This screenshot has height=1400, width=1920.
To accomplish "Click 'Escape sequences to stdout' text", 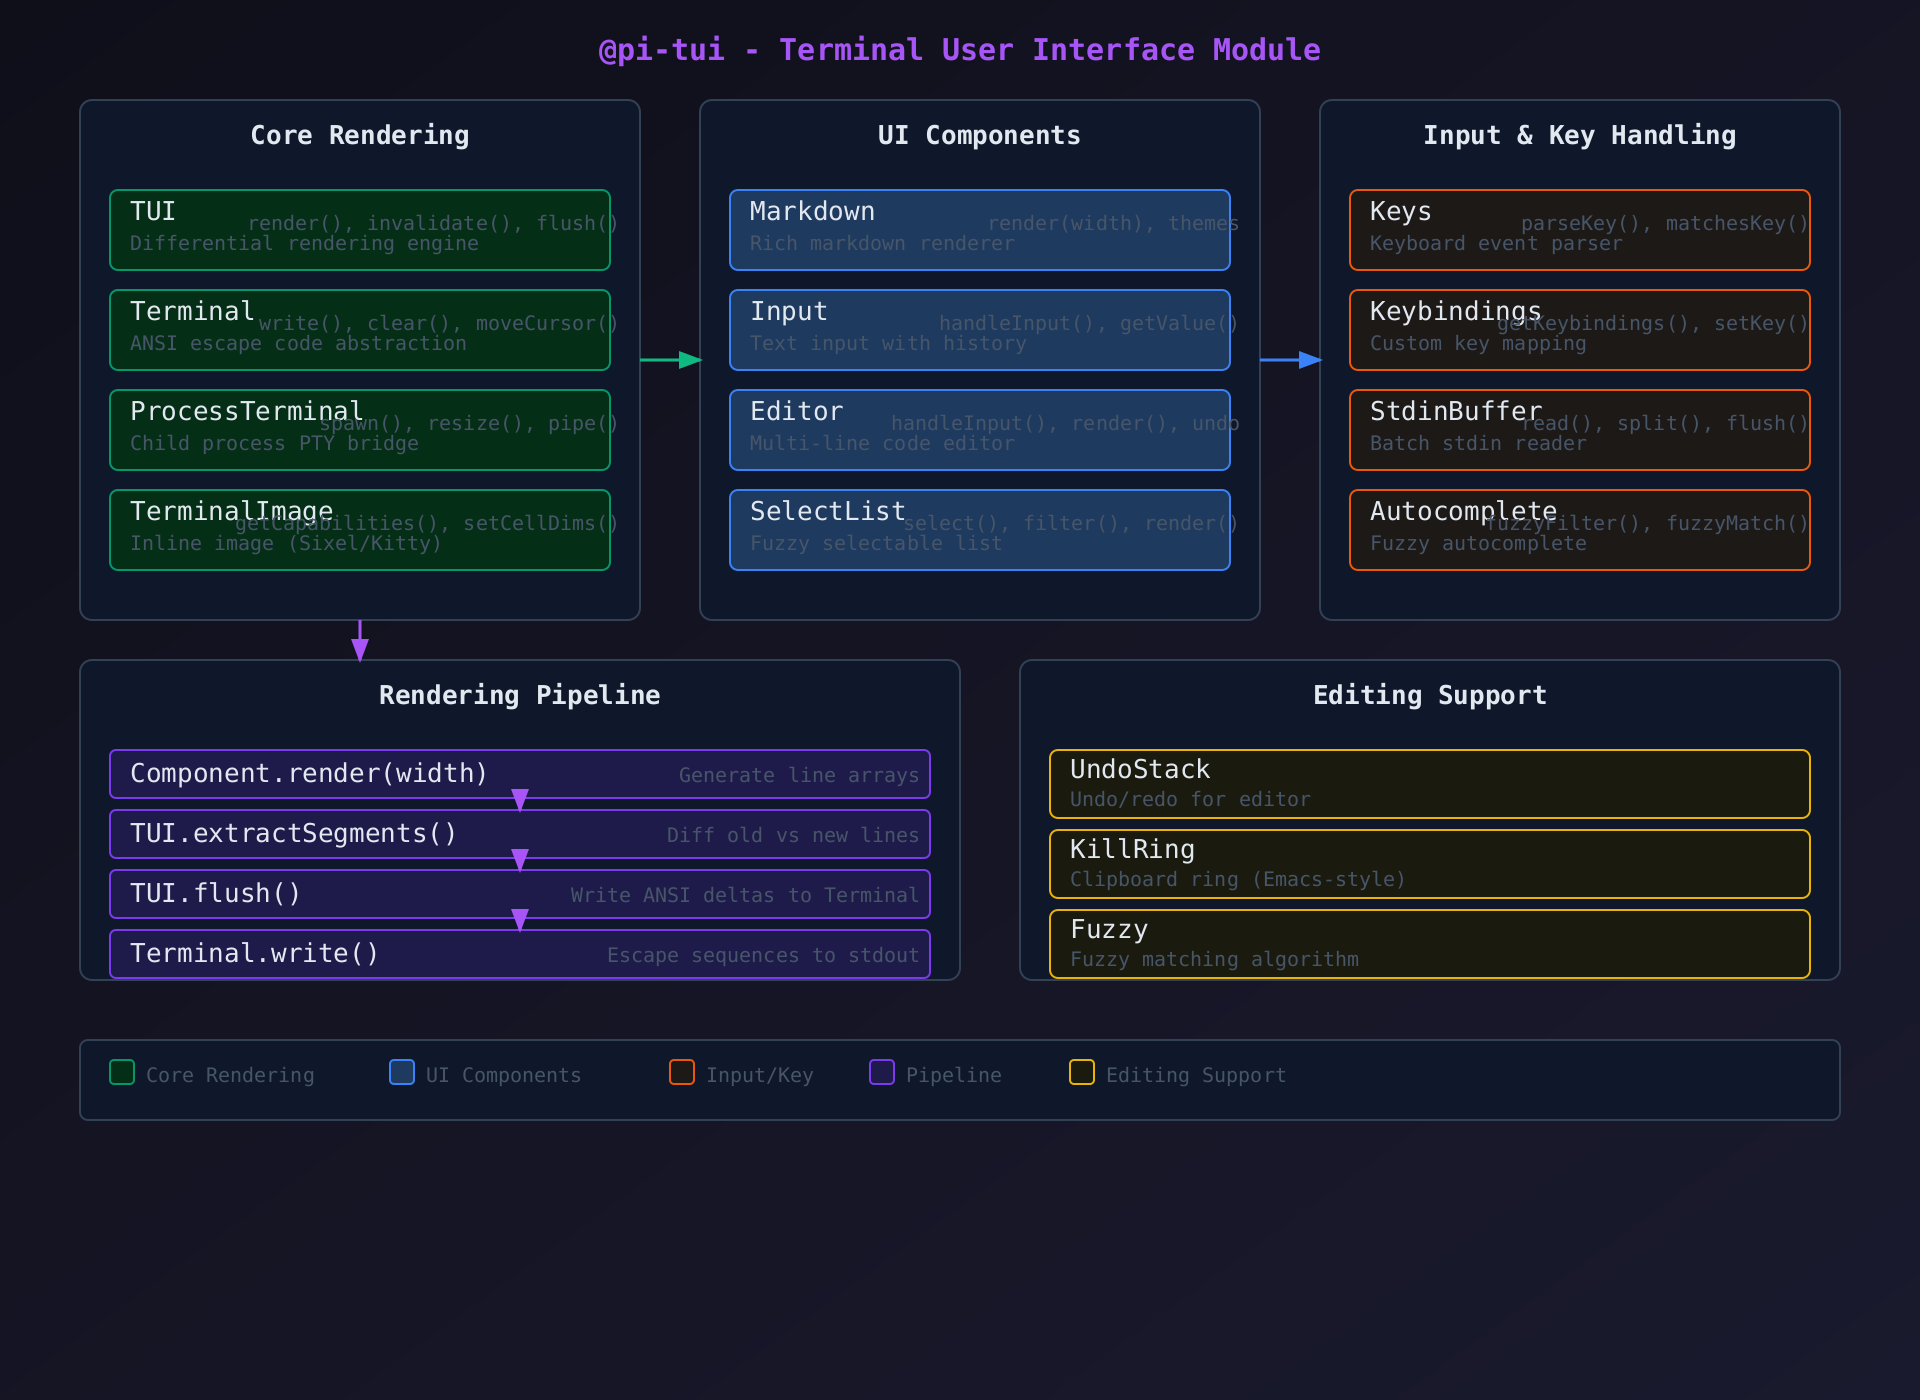I will pos(763,955).
